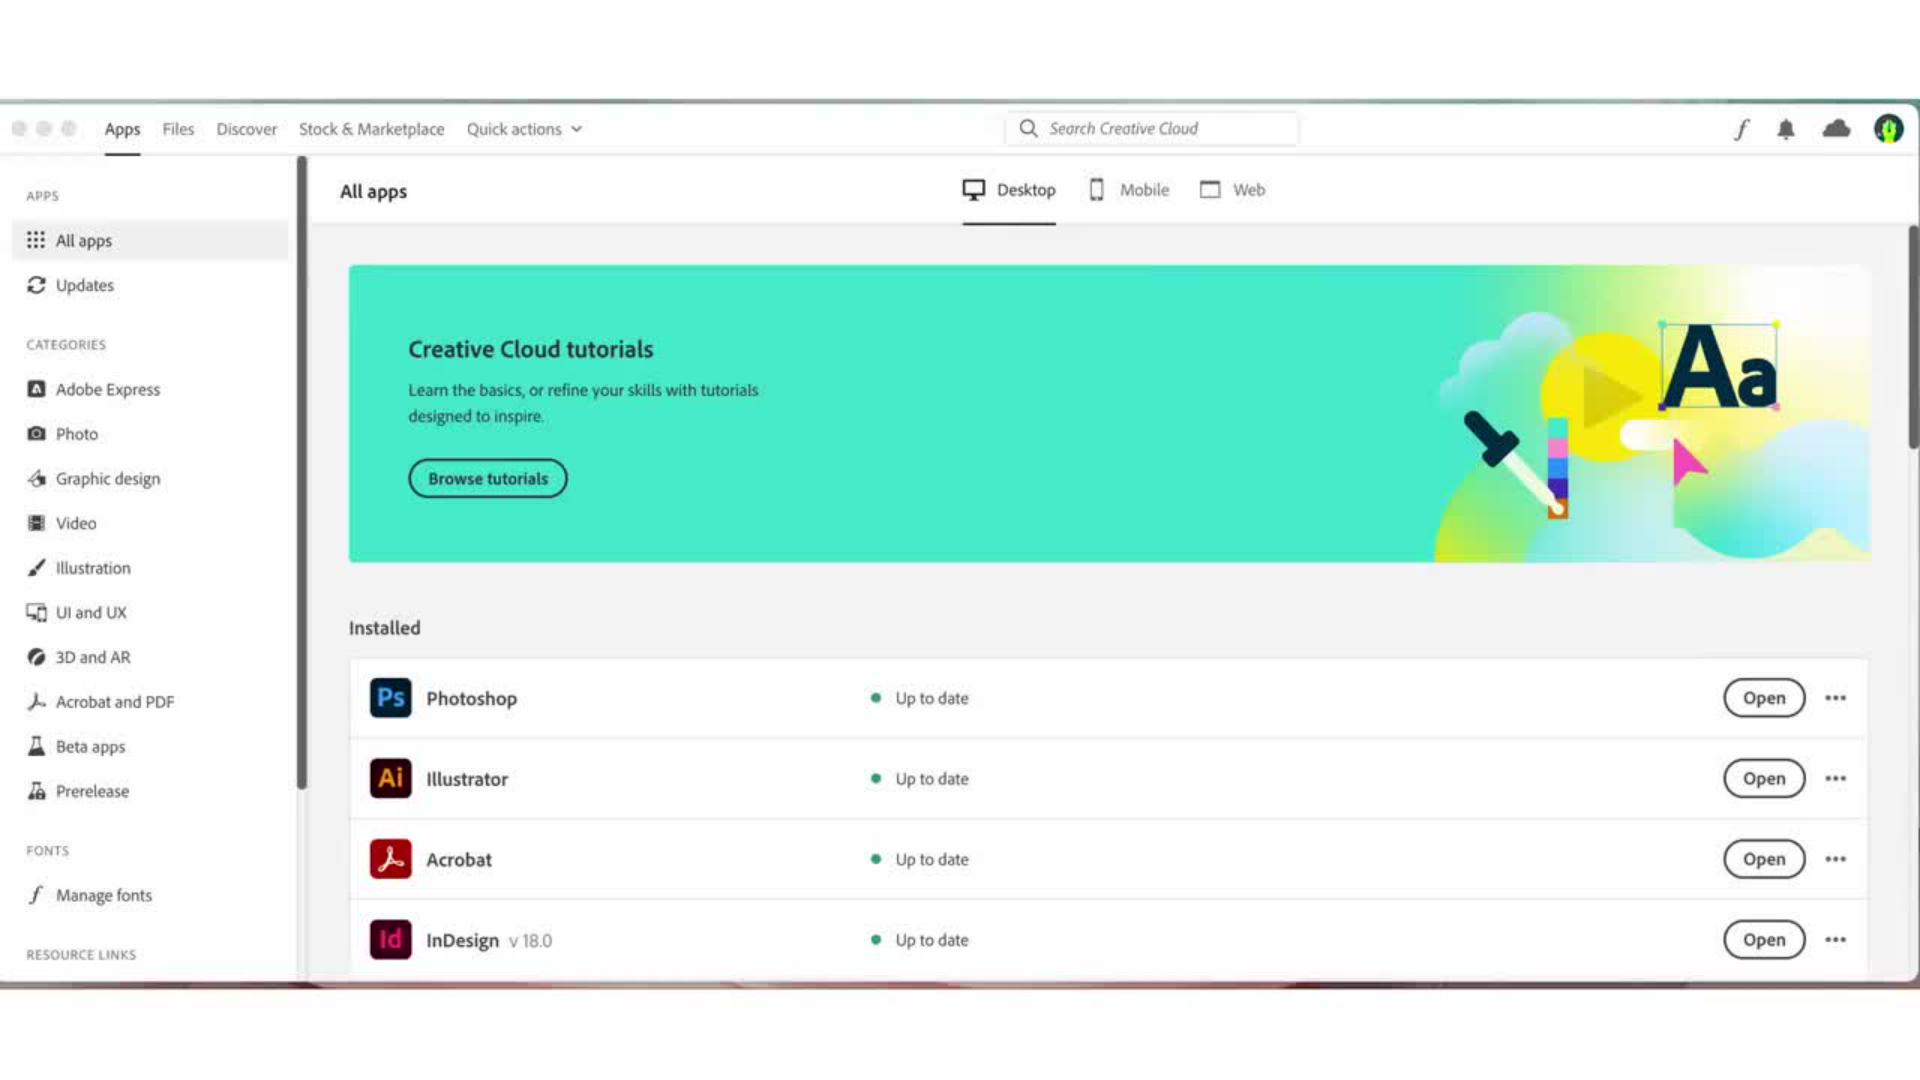The width and height of the screenshot is (1920, 1080).
Task: Click the Acrobat app name
Action: click(459, 859)
